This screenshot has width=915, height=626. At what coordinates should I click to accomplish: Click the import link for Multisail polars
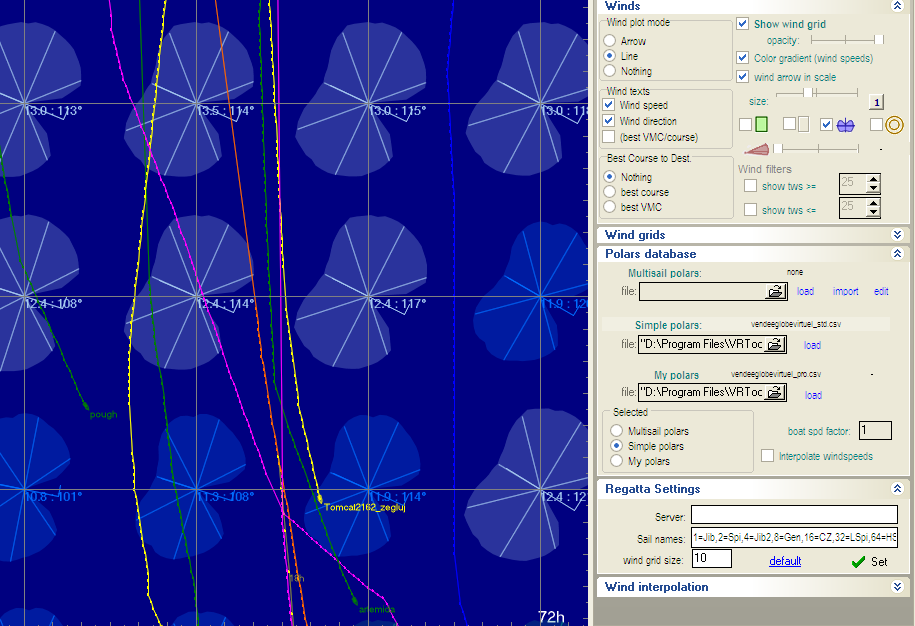click(846, 292)
